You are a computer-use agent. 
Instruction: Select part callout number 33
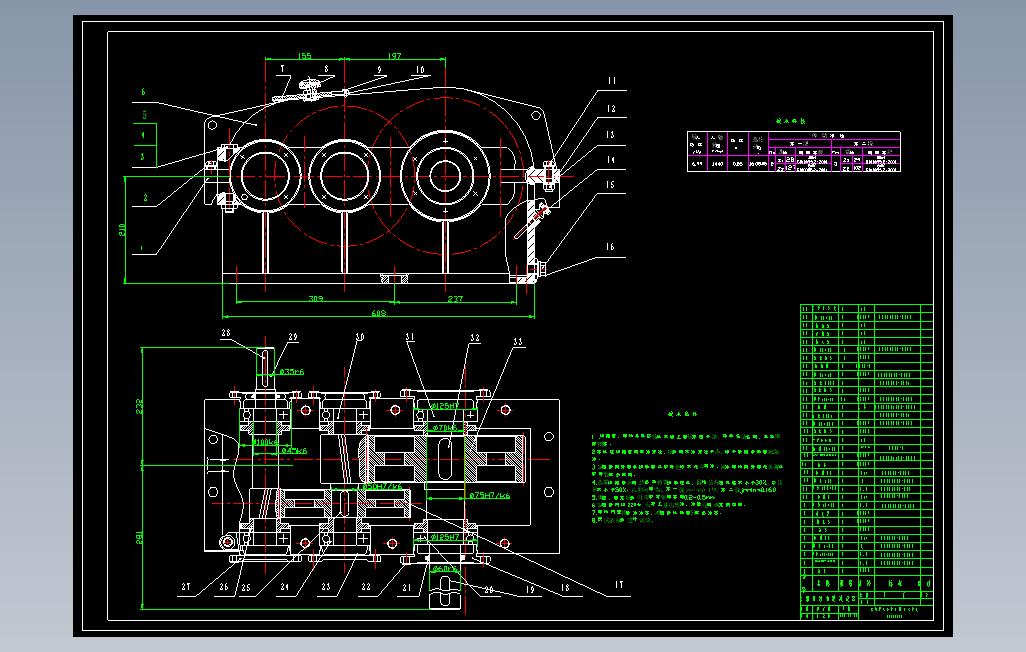[x=518, y=342]
